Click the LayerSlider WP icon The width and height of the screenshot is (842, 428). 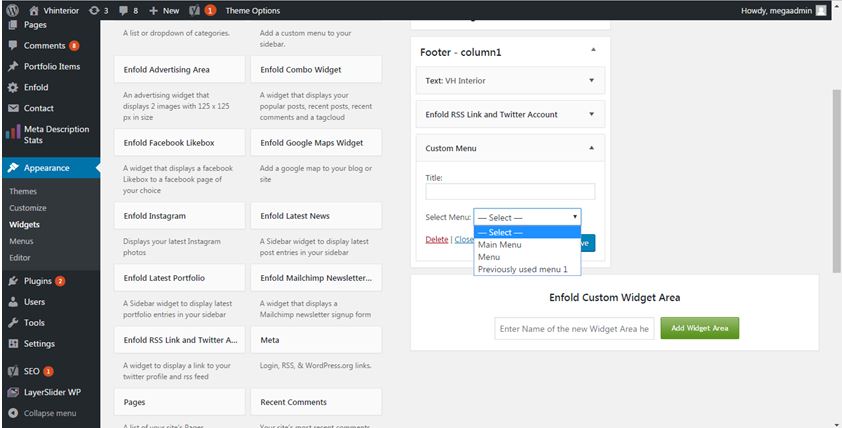tap(13, 393)
